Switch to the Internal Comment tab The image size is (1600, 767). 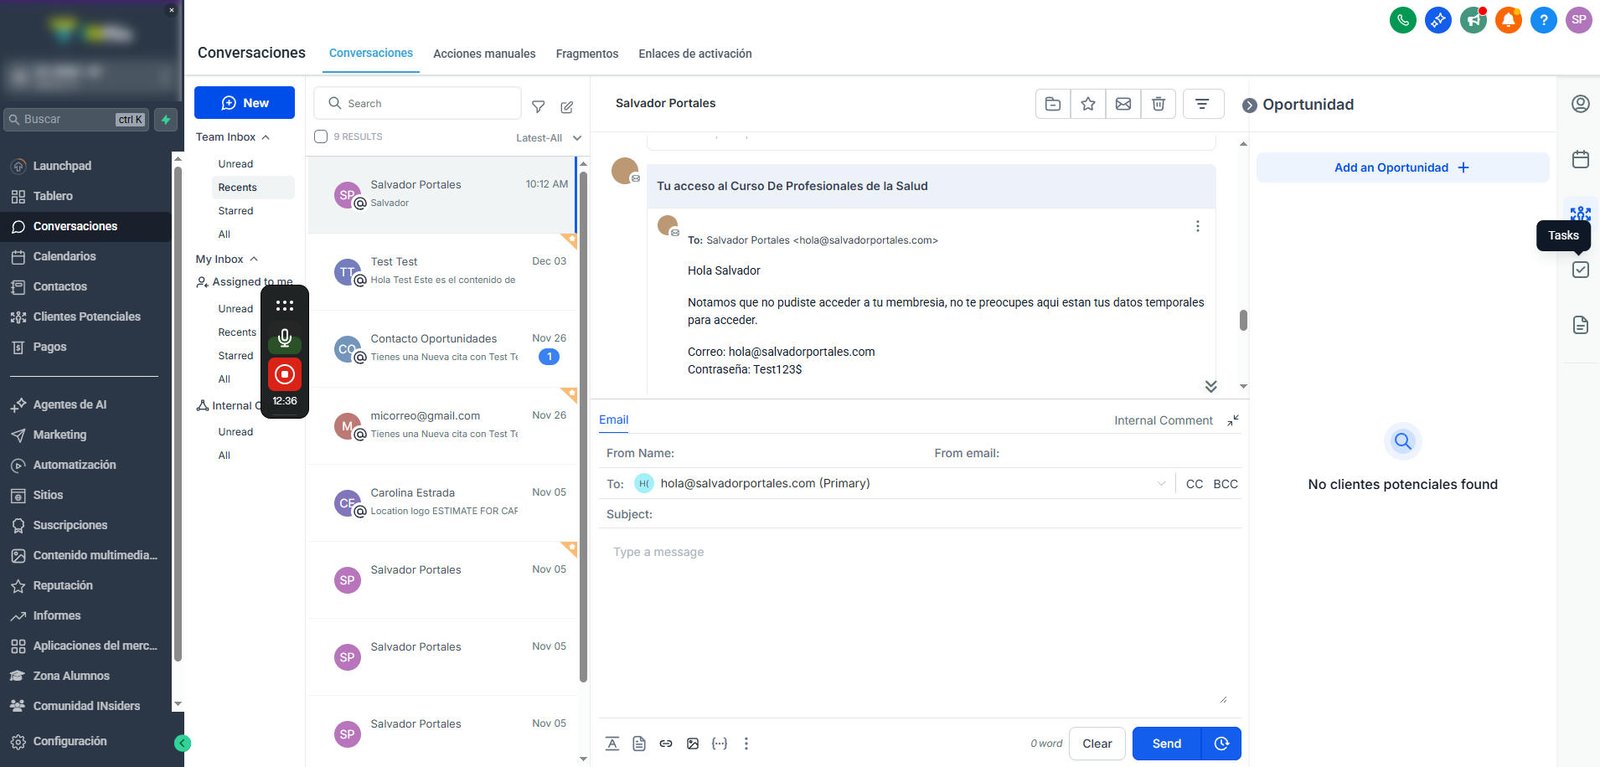click(1163, 420)
